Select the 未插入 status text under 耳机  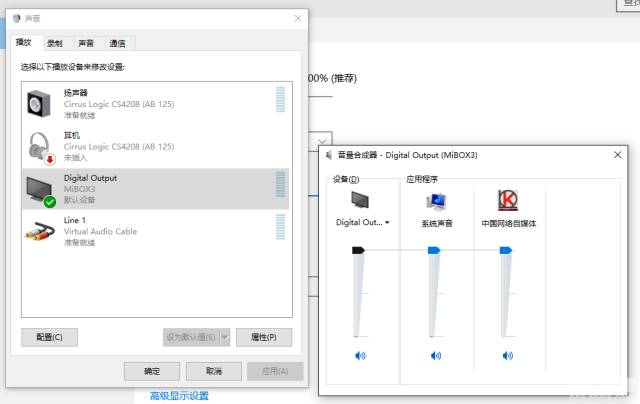[75, 158]
